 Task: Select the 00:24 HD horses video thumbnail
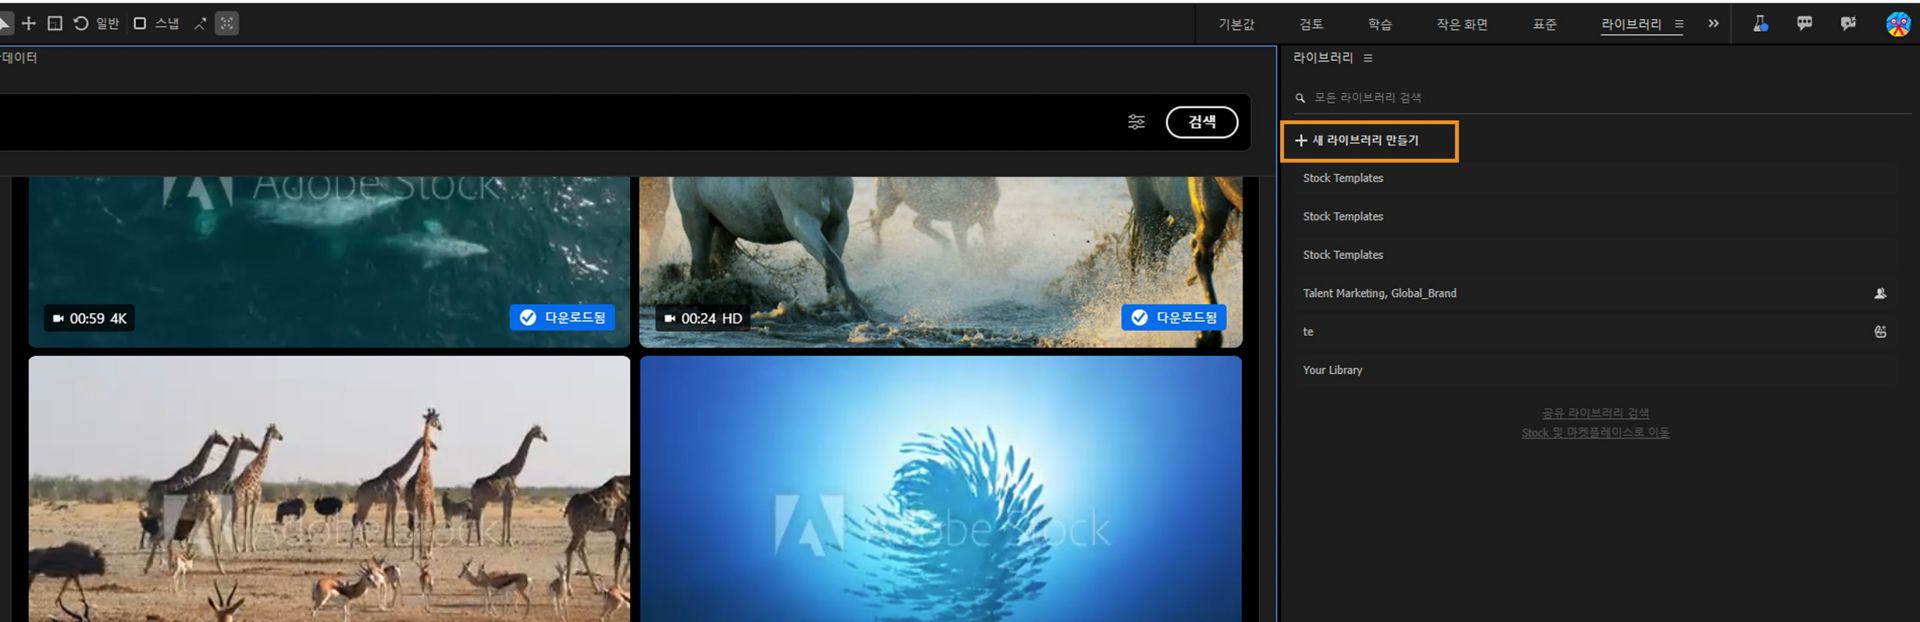pyautogui.click(x=941, y=262)
